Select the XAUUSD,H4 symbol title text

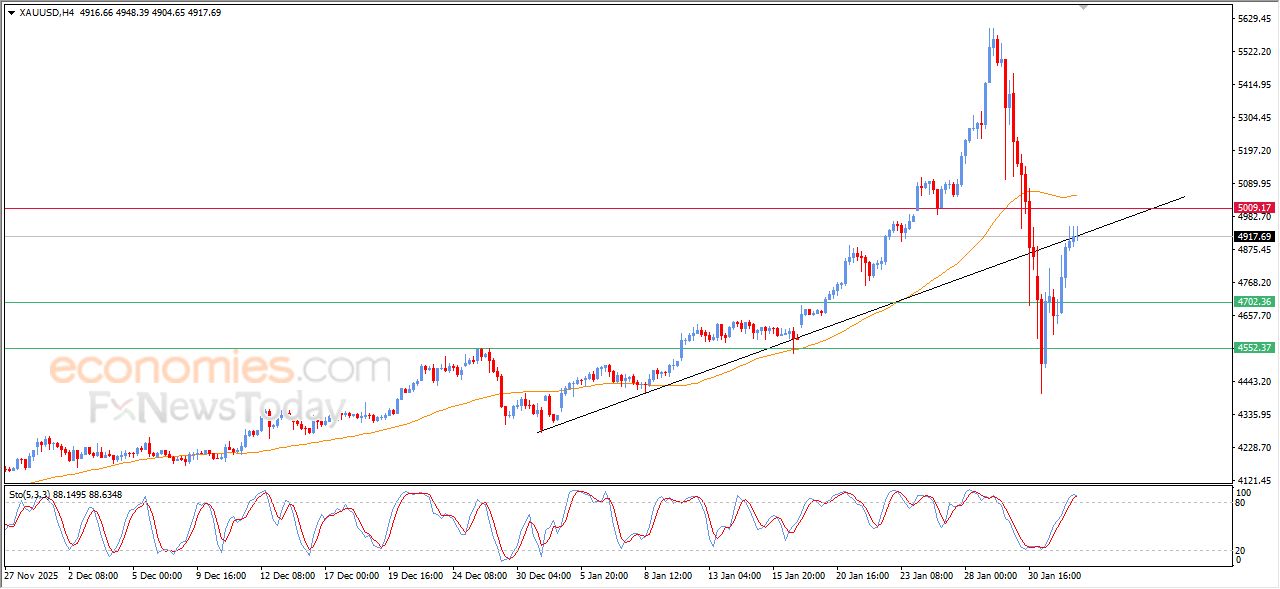point(46,13)
